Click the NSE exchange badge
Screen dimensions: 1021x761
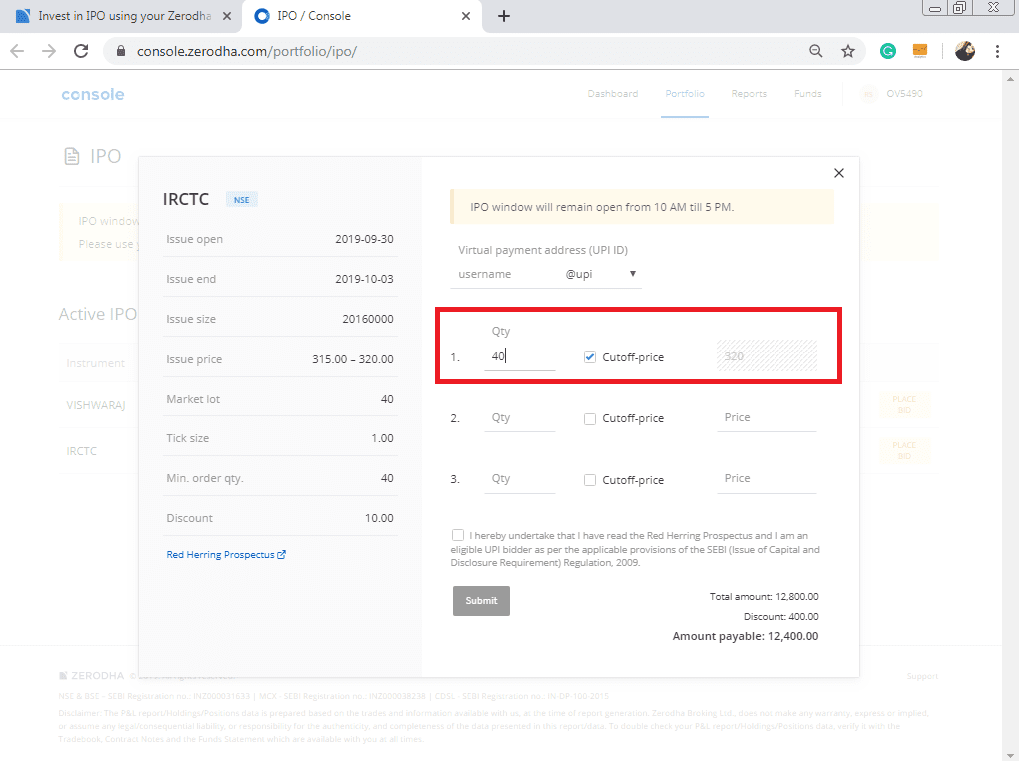tap(242, 200)
